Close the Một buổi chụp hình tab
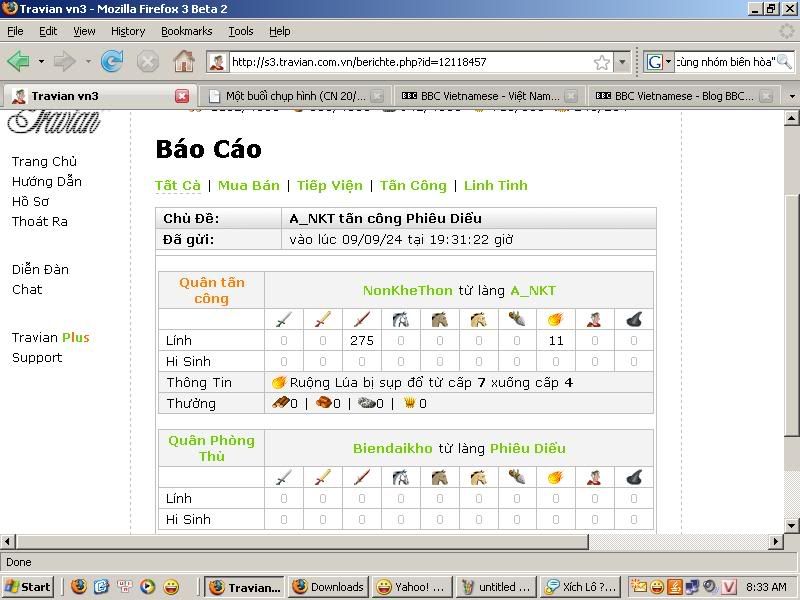 point(377,96)
